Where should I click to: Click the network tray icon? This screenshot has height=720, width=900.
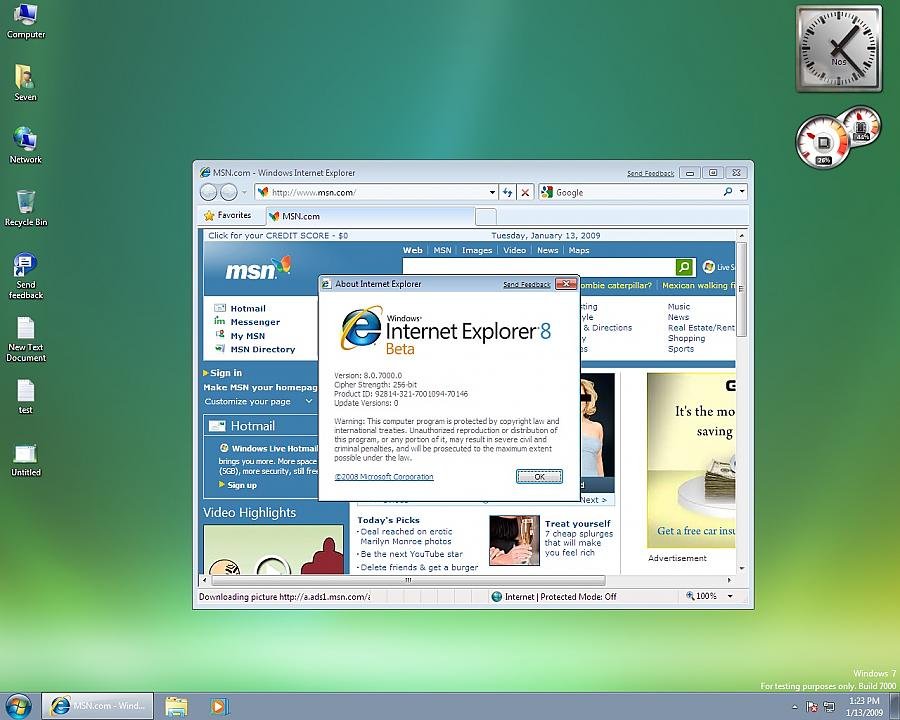click(x=829, y=707)
